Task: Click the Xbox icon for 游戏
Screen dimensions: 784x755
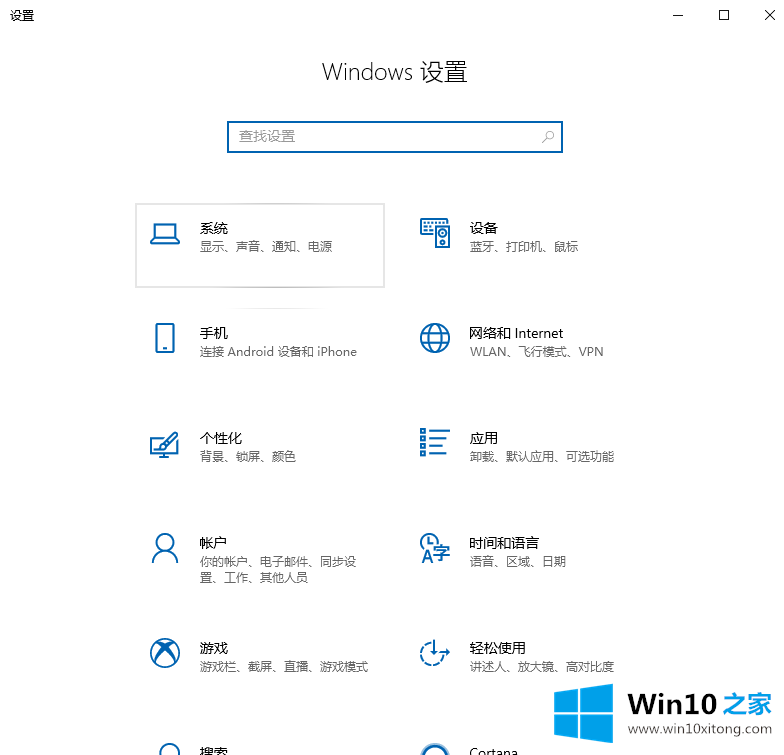Action: 165,653
